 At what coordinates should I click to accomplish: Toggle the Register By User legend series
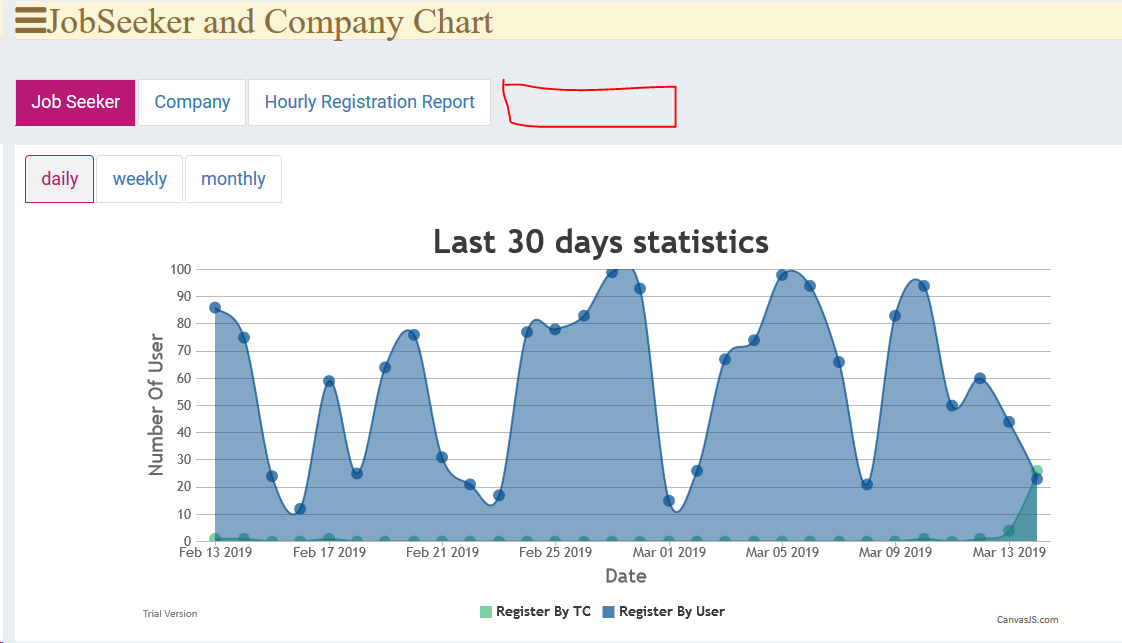point(671,611)
